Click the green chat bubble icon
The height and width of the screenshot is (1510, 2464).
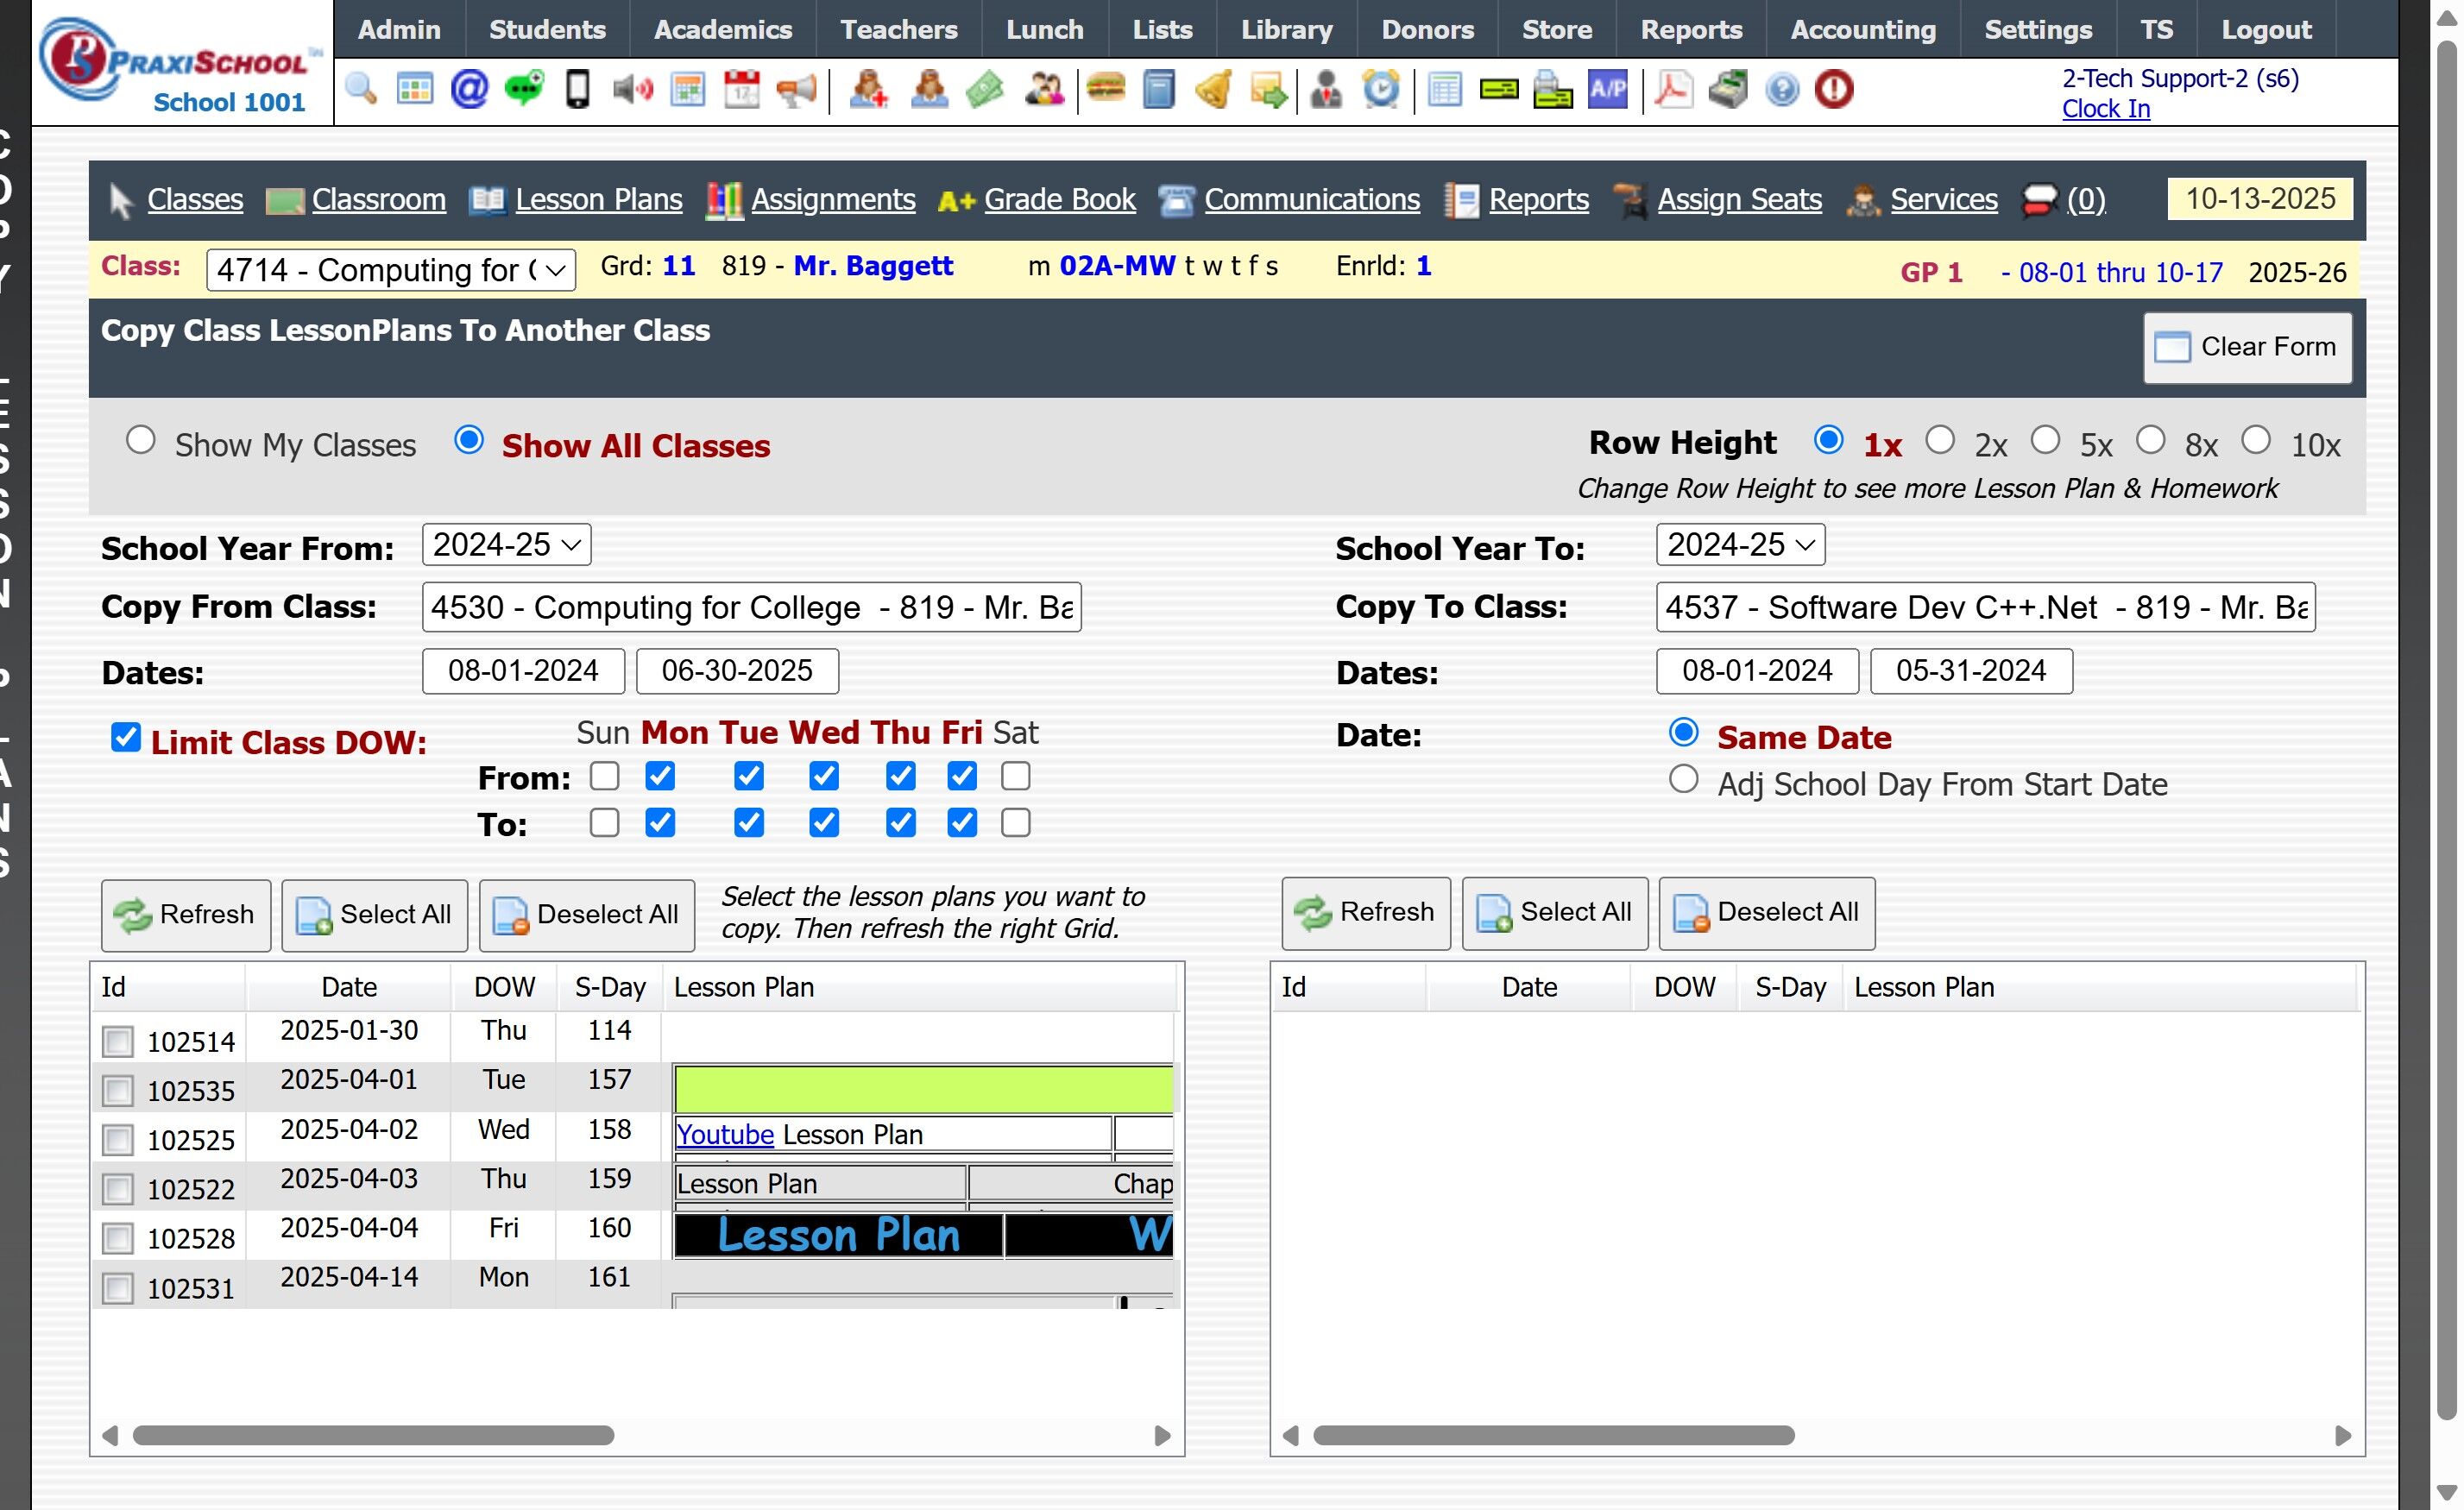[523, 90]
